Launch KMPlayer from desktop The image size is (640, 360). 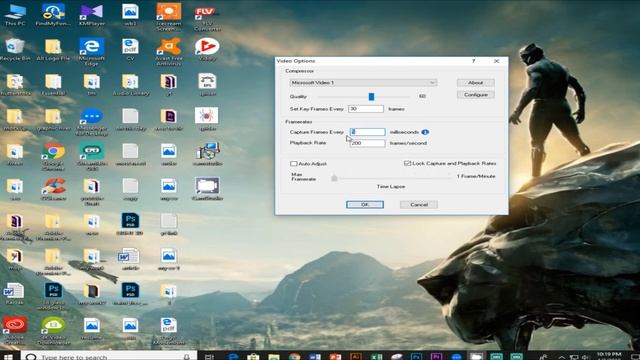(x=91, y=15)
